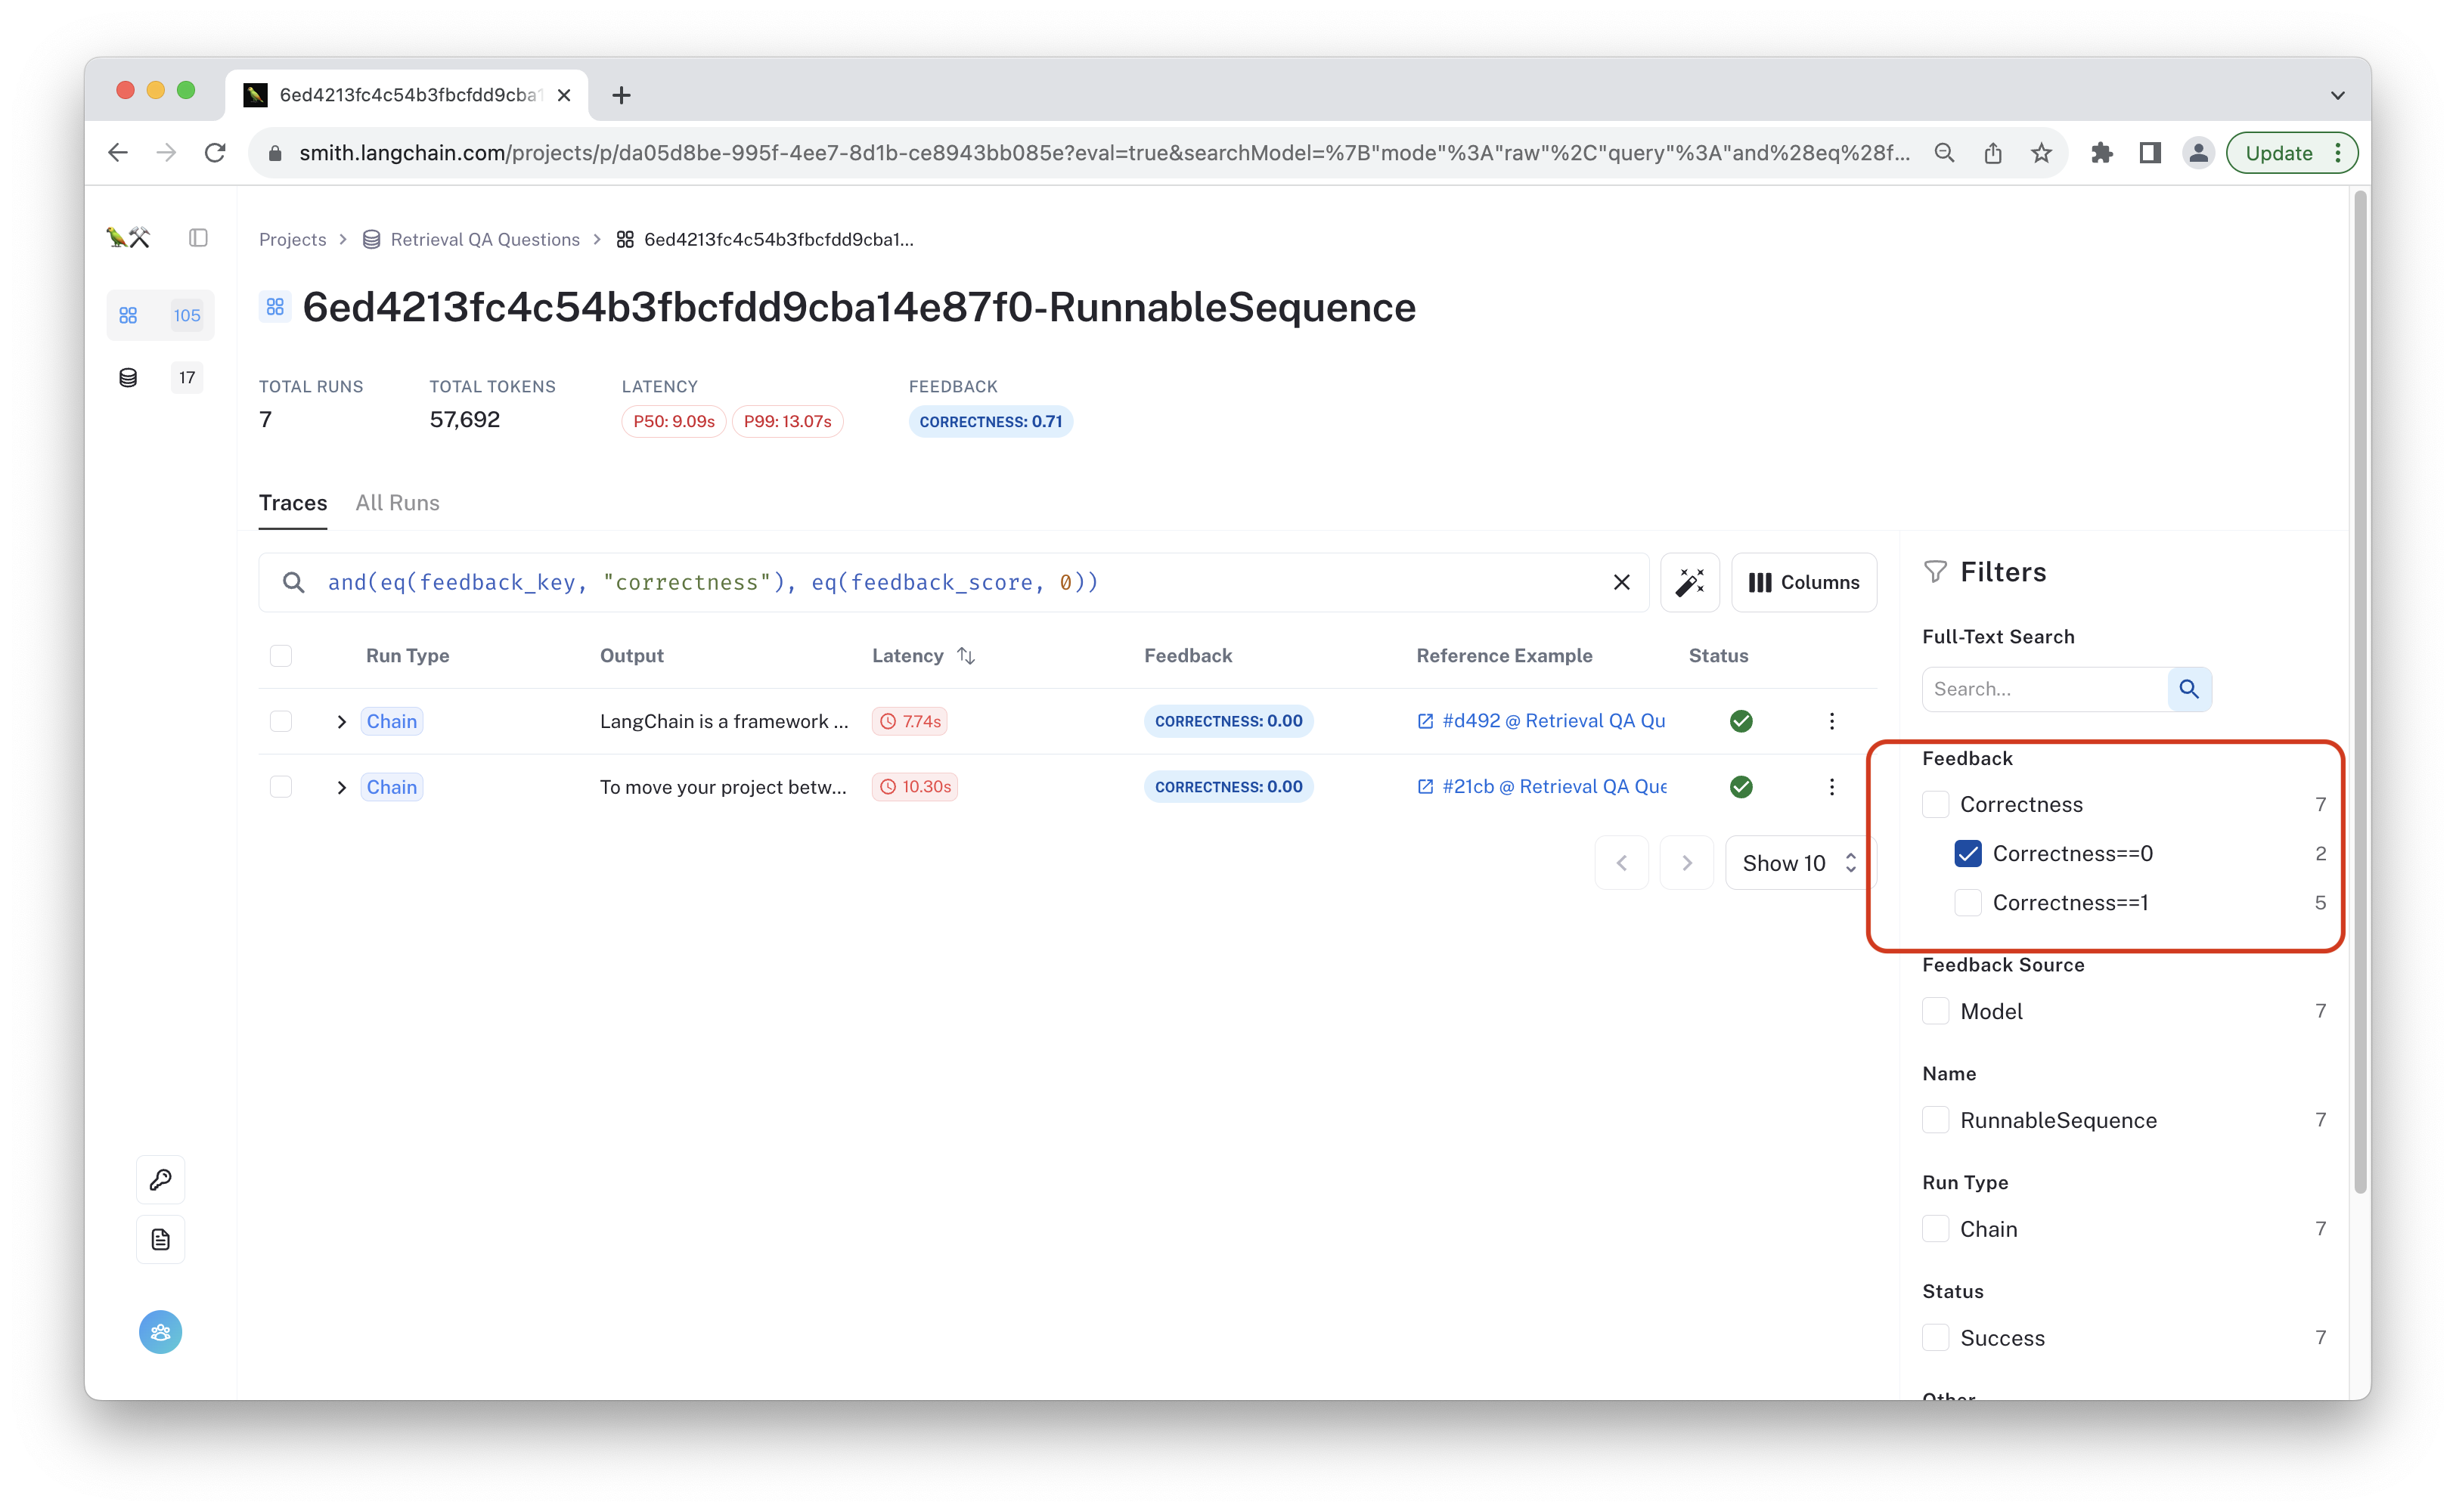Switch to the All Runs tab
This screenshot has width=2456, height=1512.
coord(397,502)
